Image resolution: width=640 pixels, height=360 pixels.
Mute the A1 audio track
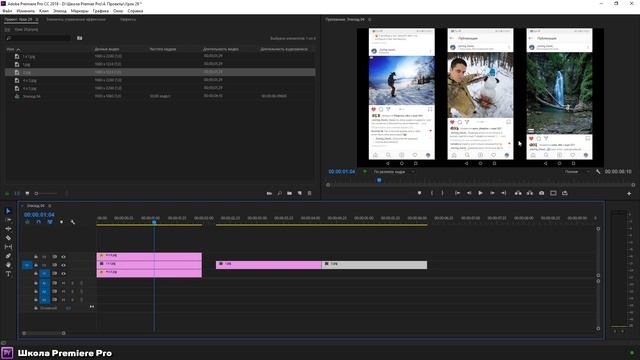click(63, 283)
